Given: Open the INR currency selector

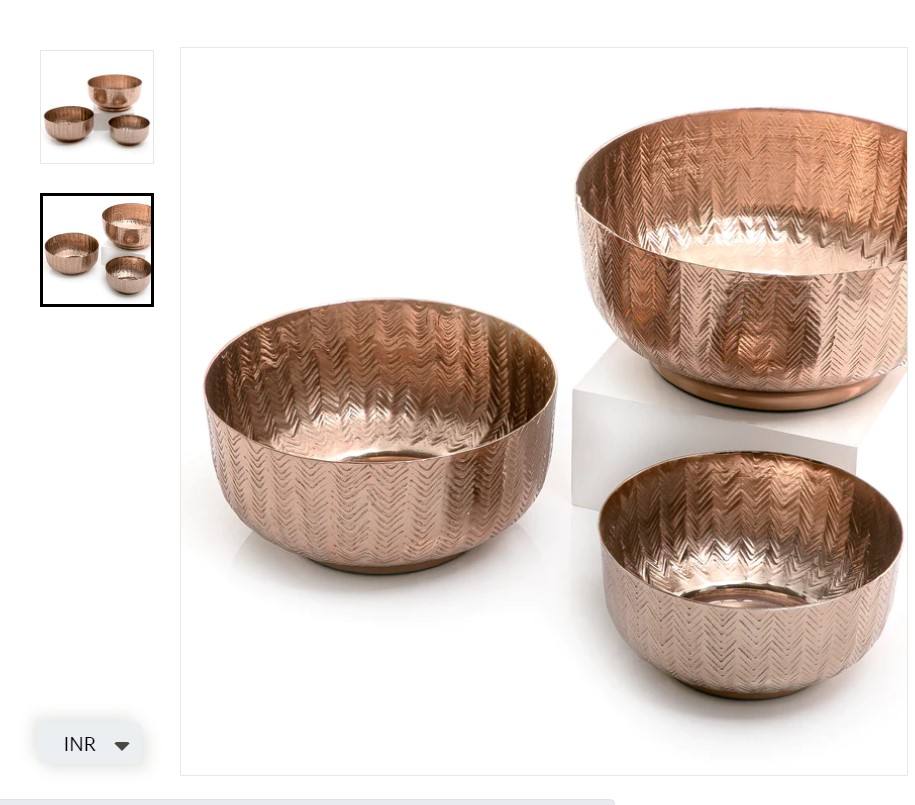Looking at the screenshot, I should (x=89, y=744).
